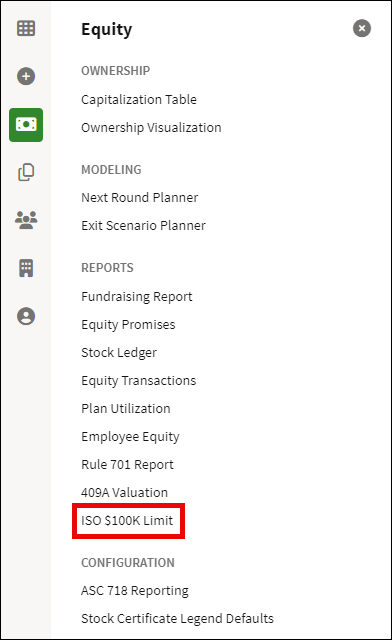
Task: Open the Stock Ledger
Action: [119, 353]
